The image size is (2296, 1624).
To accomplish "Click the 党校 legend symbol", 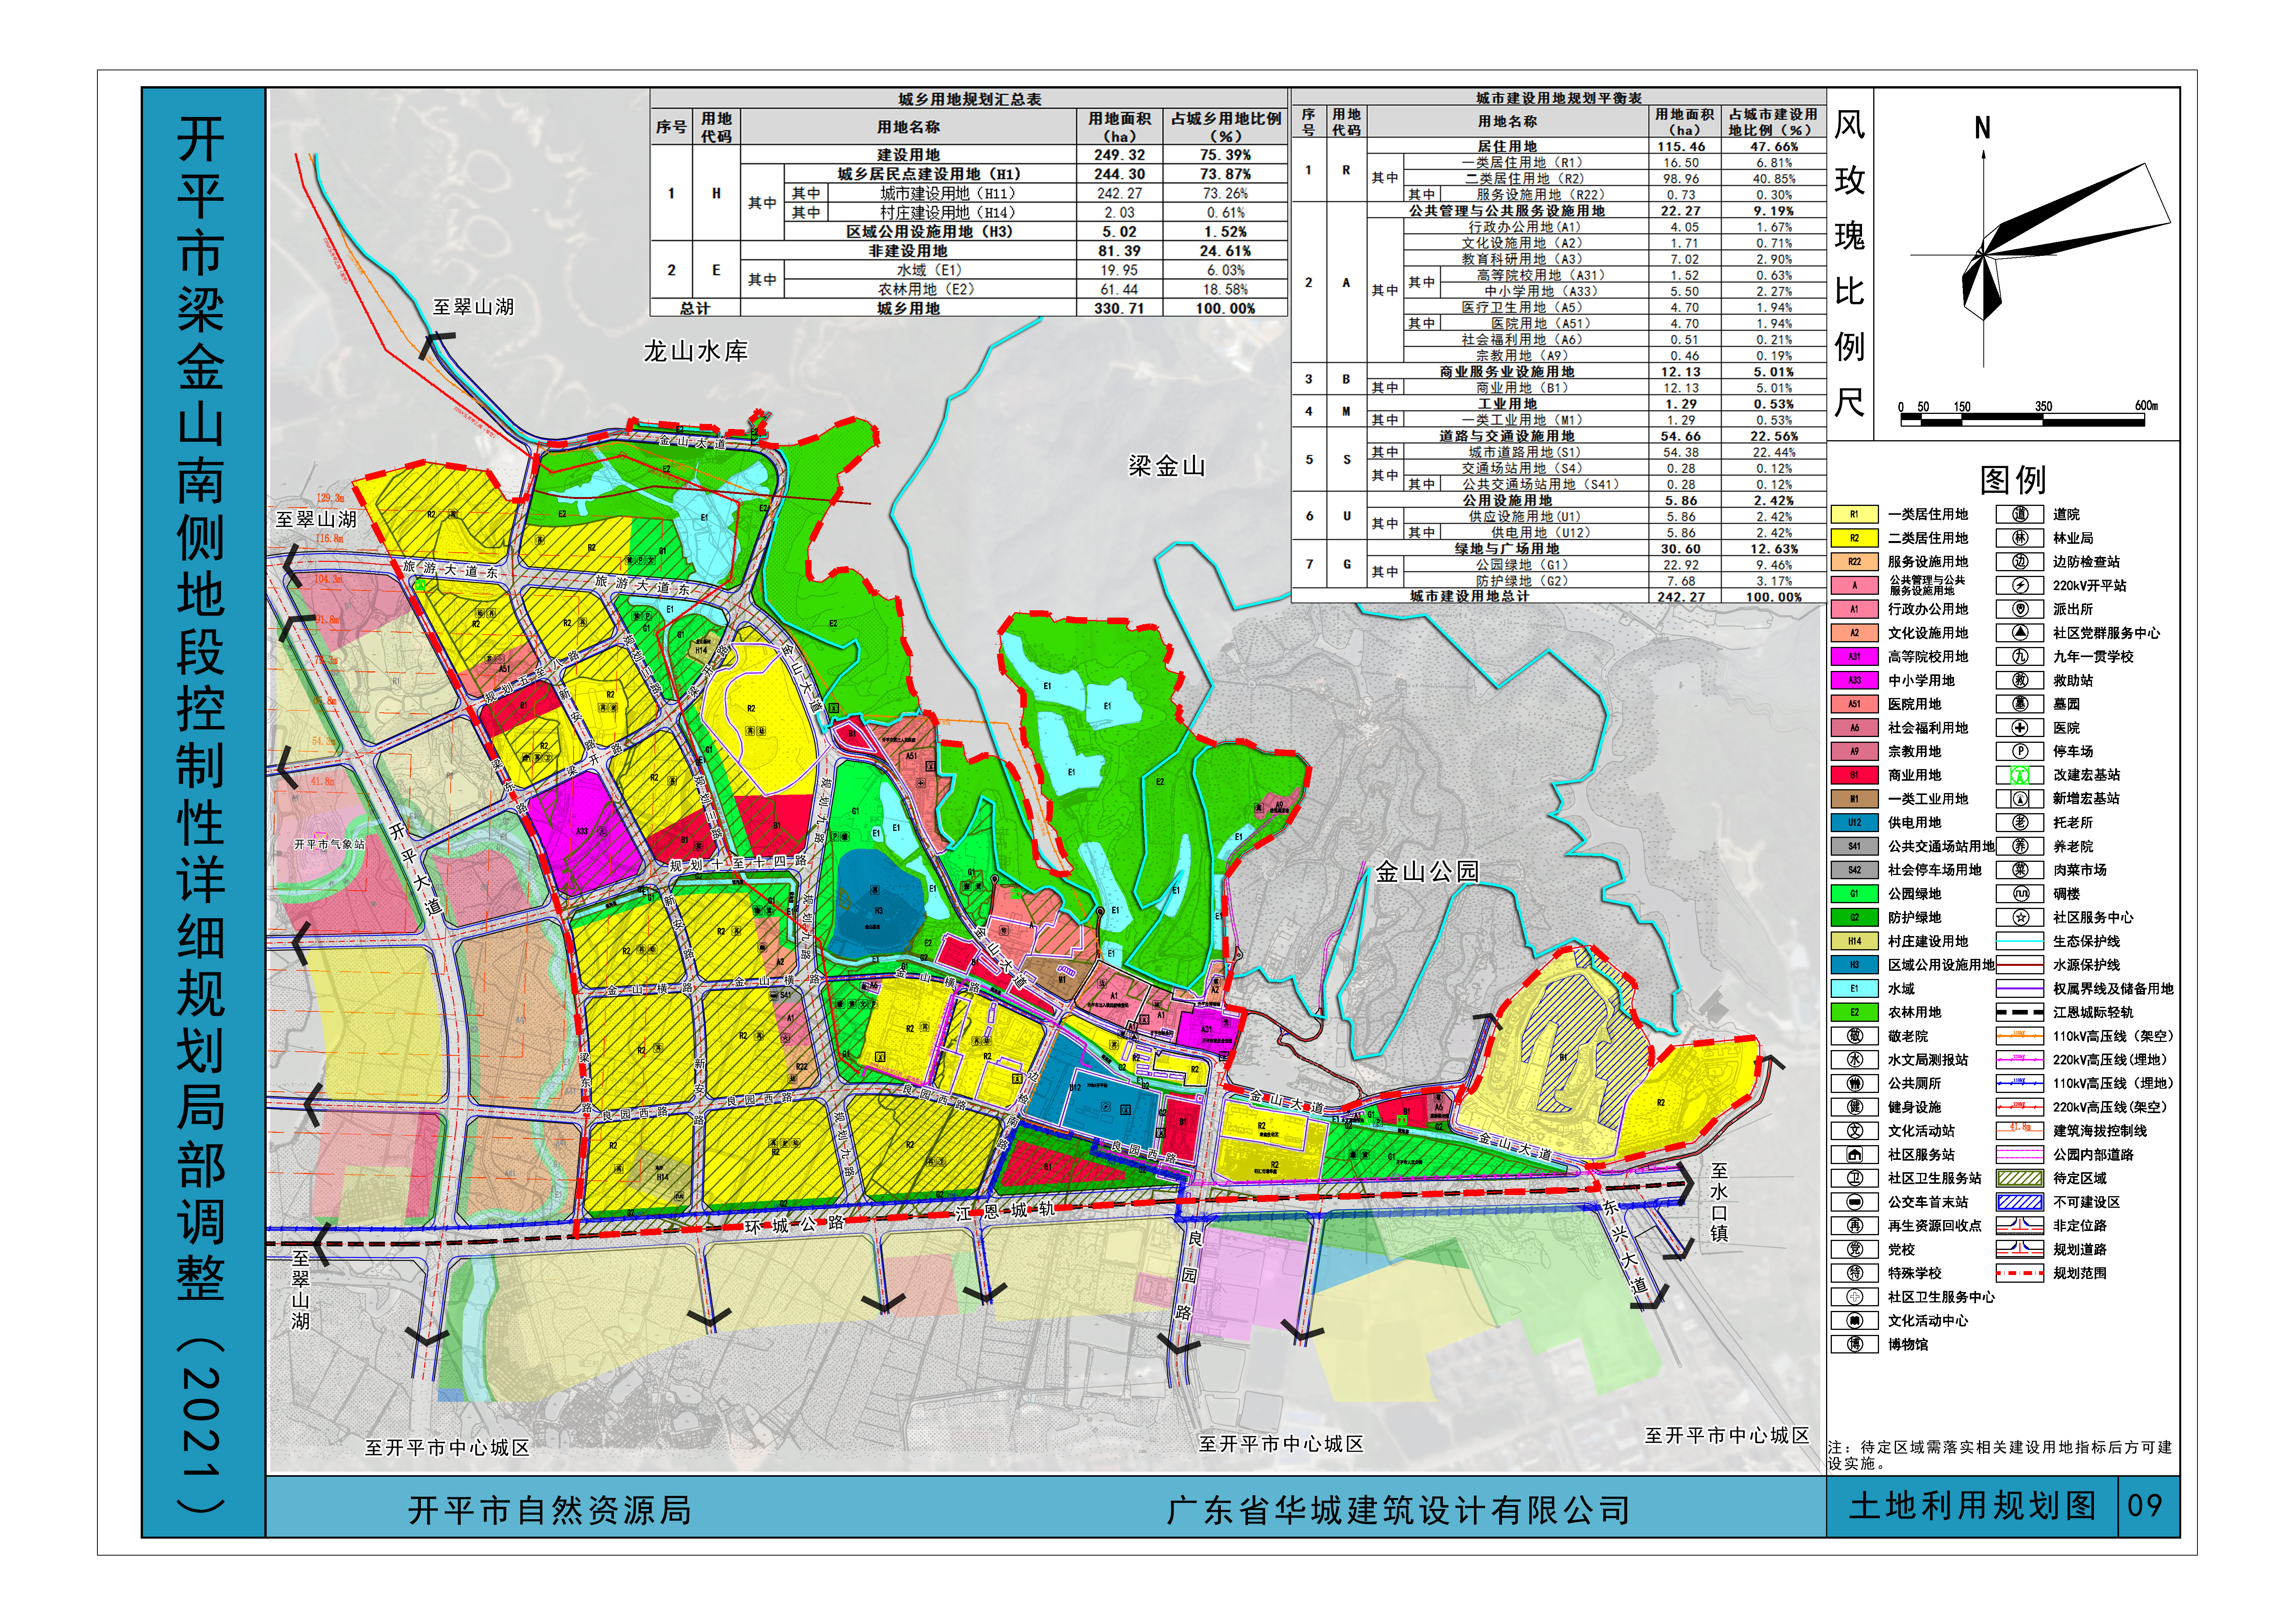I will point(1855,1250).
